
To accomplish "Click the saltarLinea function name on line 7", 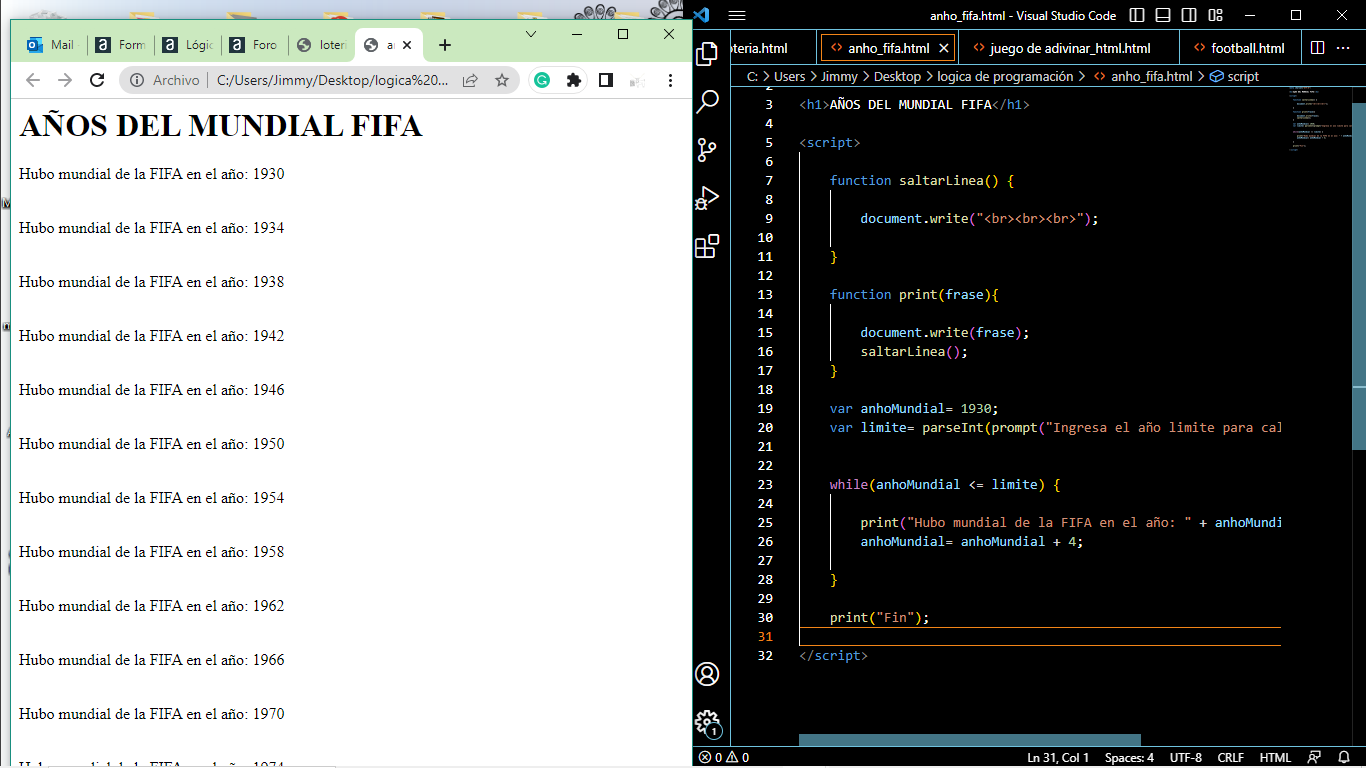I will (x=941, y=180).
